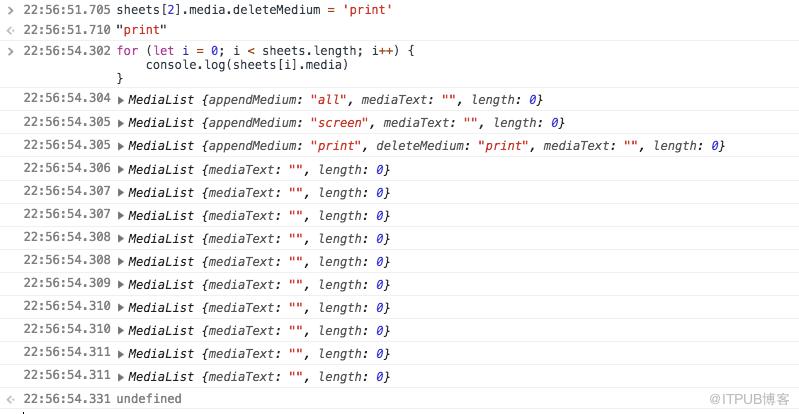The height and width of the screenshot is (414, 799).
Task: Click the "all" appendMedium value
Action: coord(329,100)
